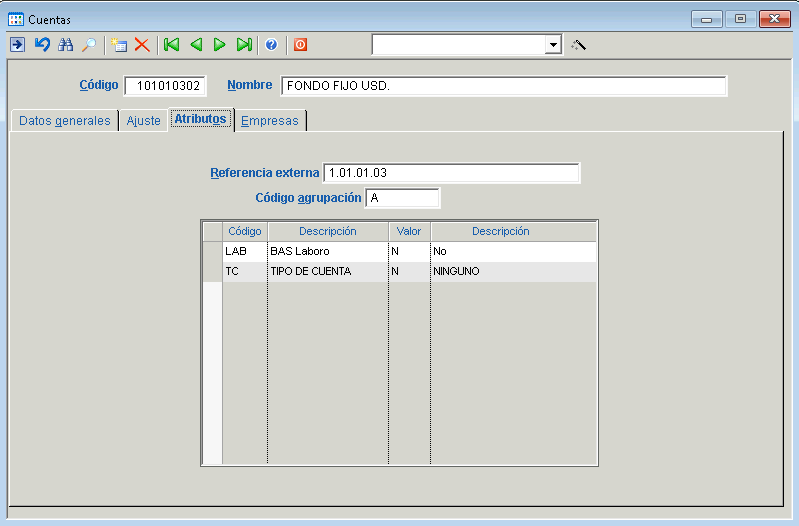Image resolution: width=799 pixels, height=526 pixels.
Task: Click the binoculars search icon
Action: pos(66,45)
